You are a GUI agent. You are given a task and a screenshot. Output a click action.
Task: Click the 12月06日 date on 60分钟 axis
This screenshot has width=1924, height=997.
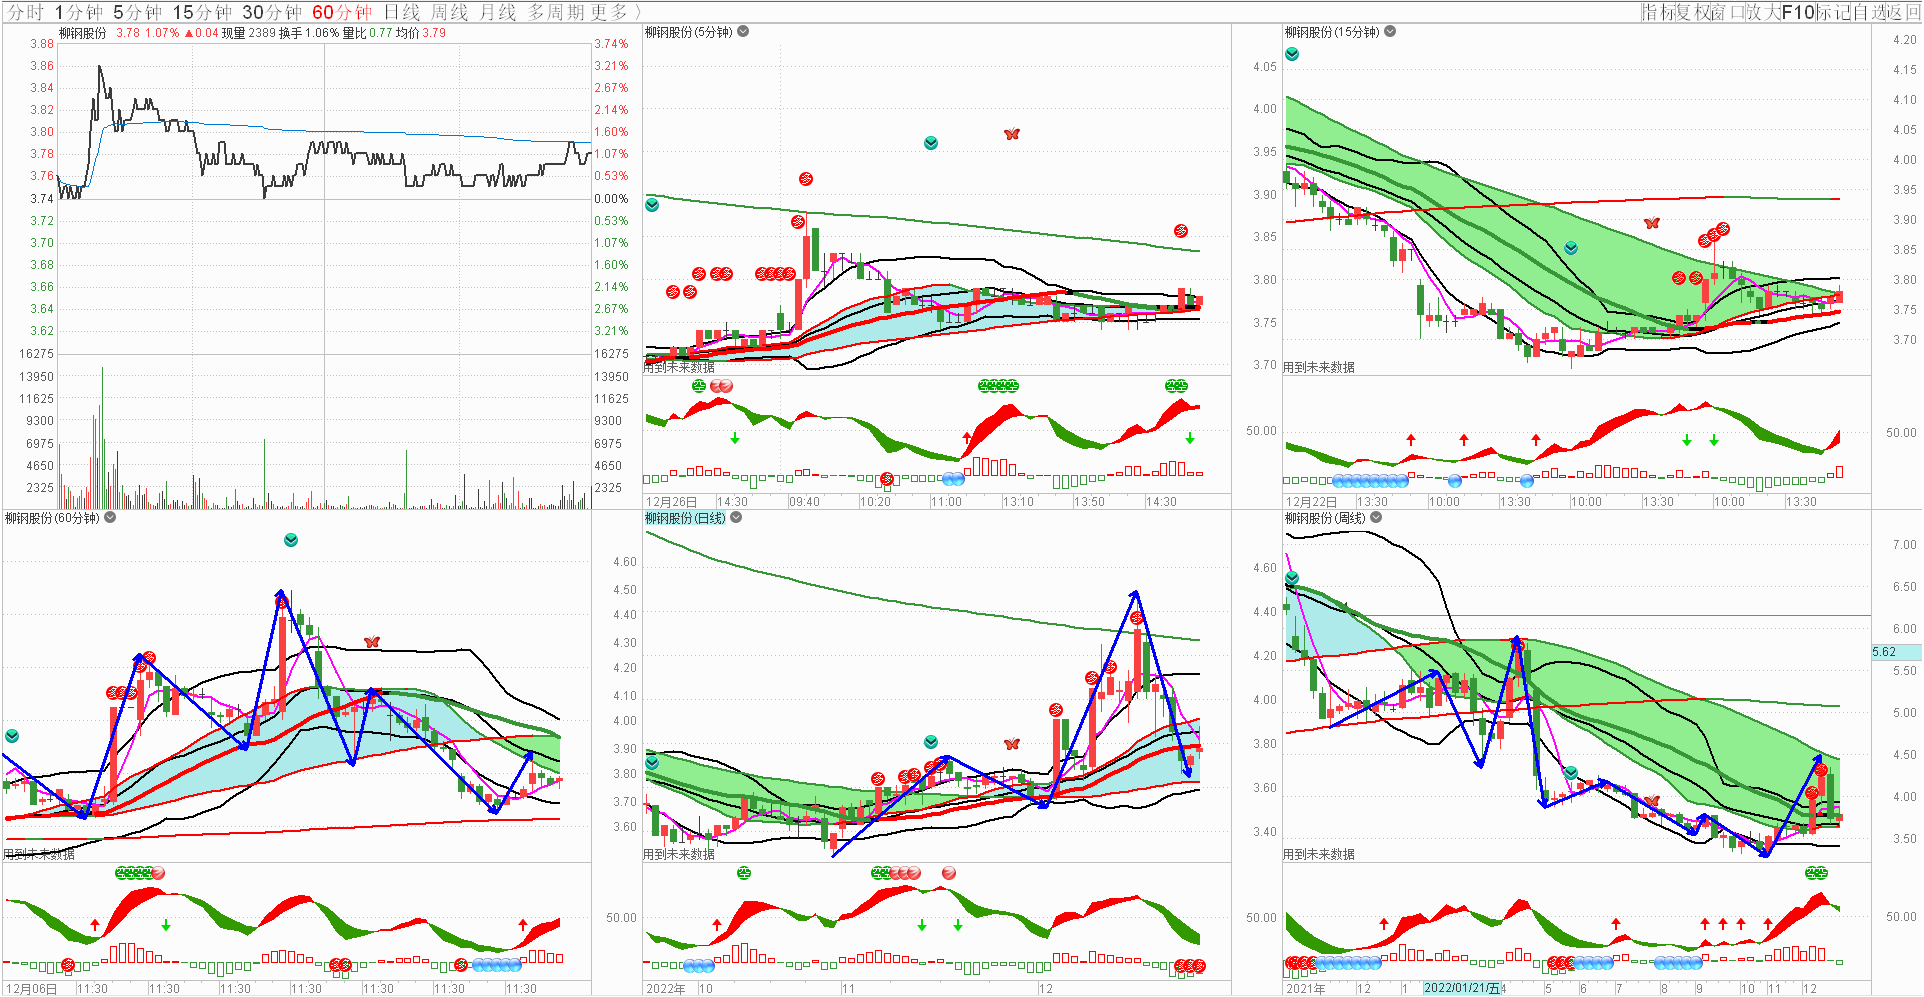32,988
